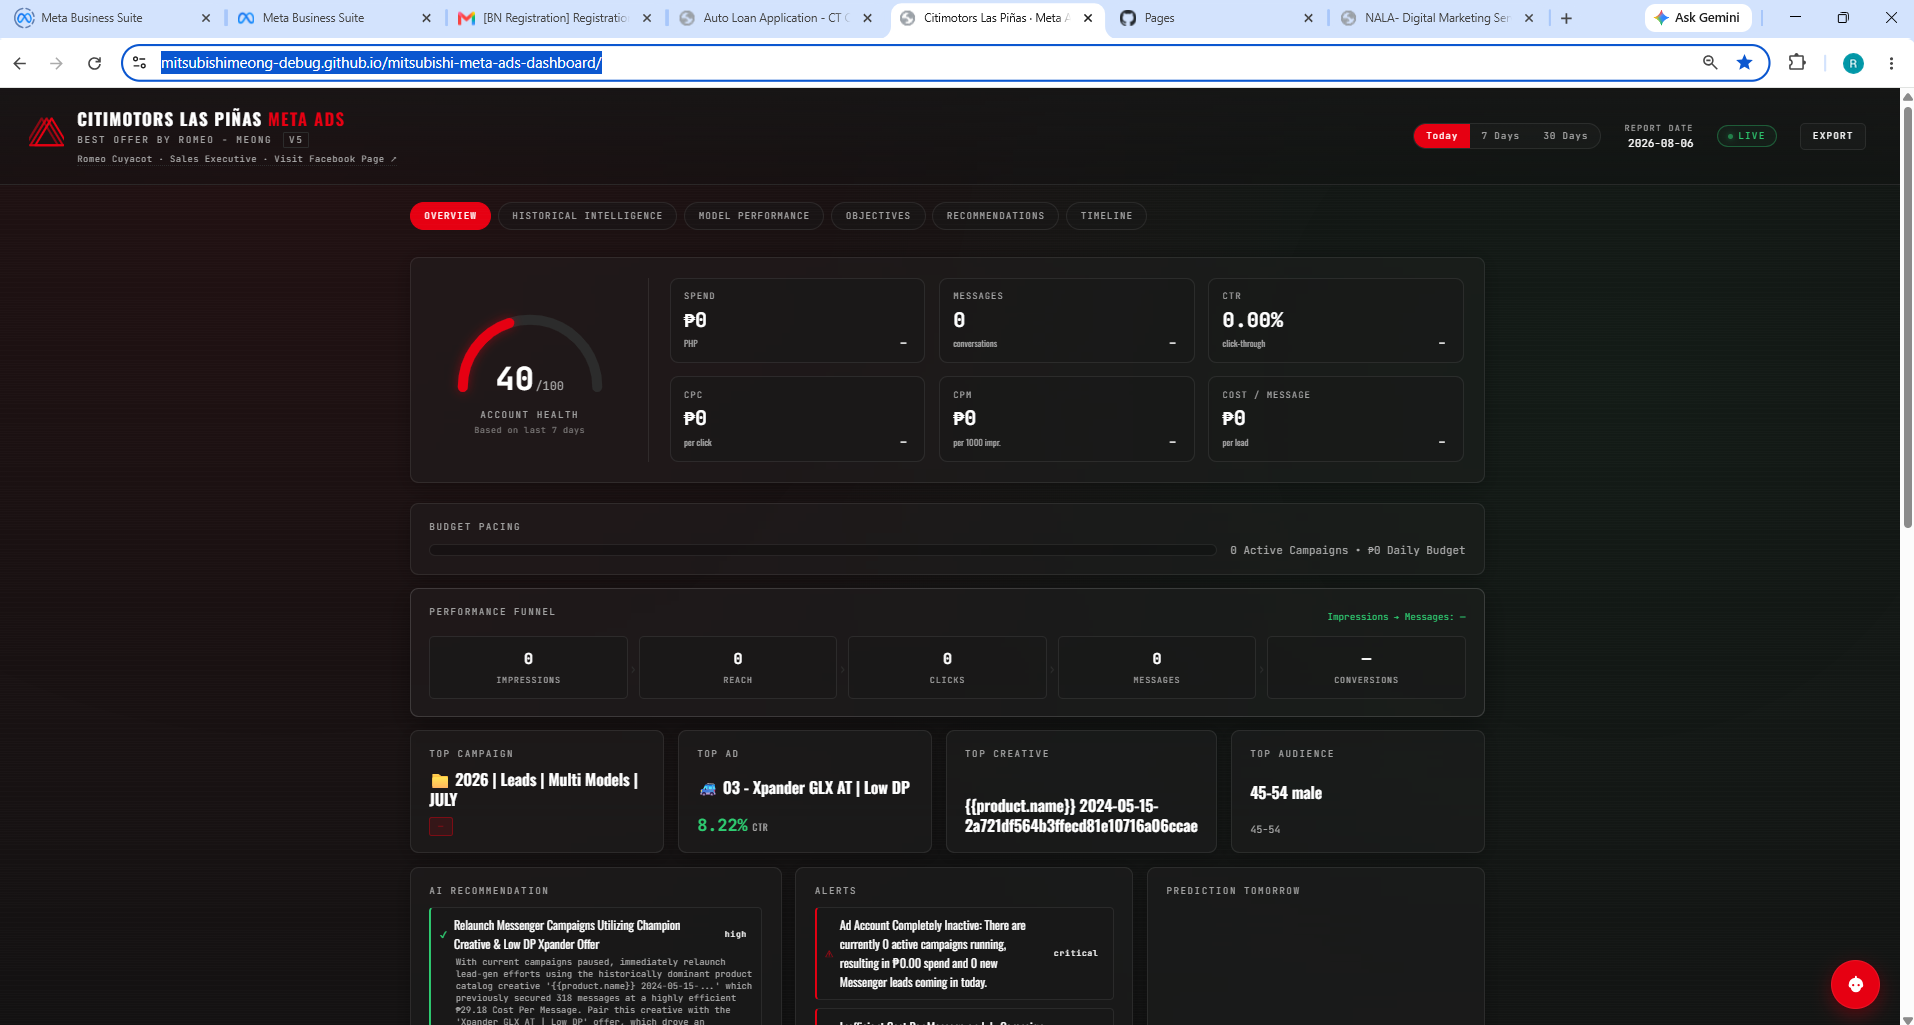Click the page vertical scrollbar
Viewport: 1914px width, 1025px height.
click(x=1906, y=315)
